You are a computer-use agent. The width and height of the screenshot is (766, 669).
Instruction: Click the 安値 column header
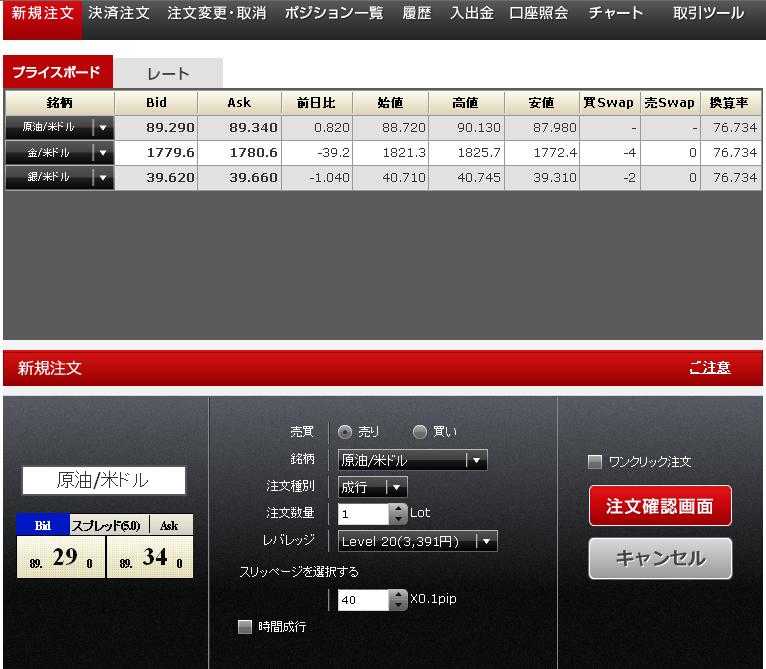(x=541, y=103)
